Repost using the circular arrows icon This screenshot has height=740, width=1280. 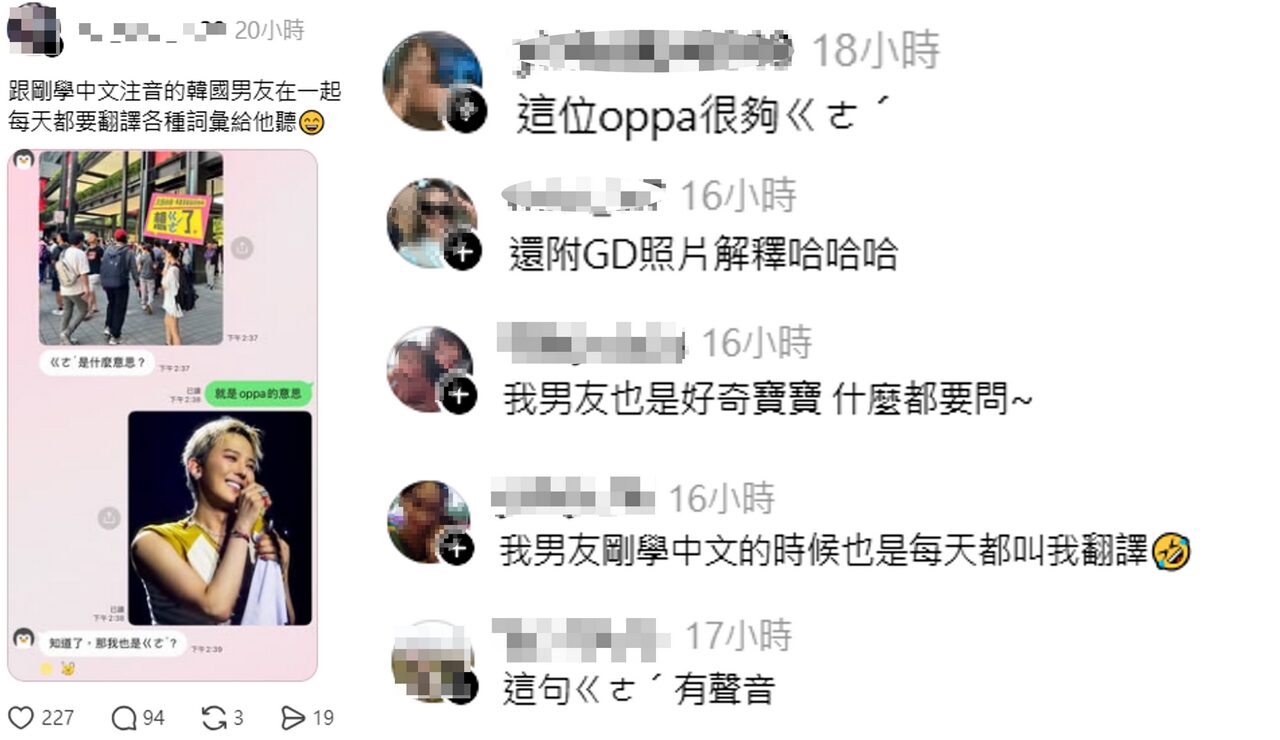tap(214, 717)
